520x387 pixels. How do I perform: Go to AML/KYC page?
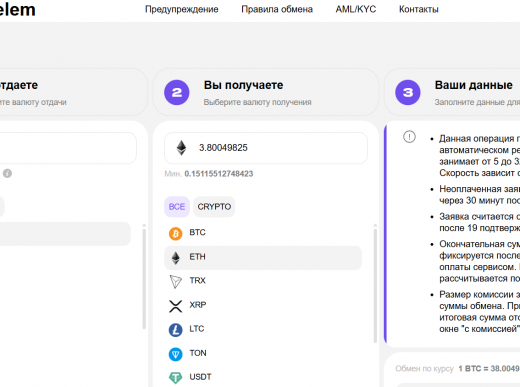pyautogui.click(x=356, y=9)
